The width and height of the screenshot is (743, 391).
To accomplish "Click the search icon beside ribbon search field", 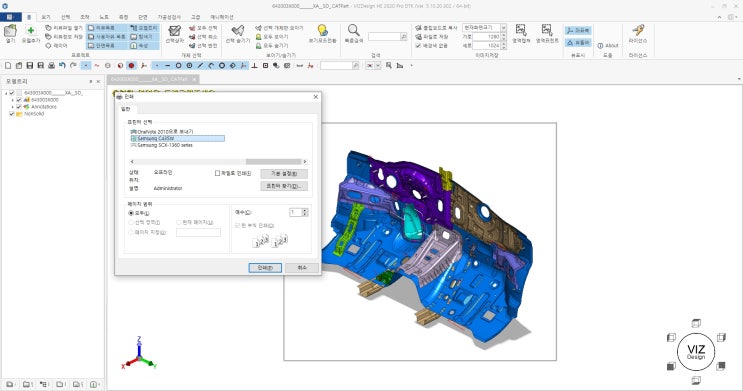I will click(403, 36).
